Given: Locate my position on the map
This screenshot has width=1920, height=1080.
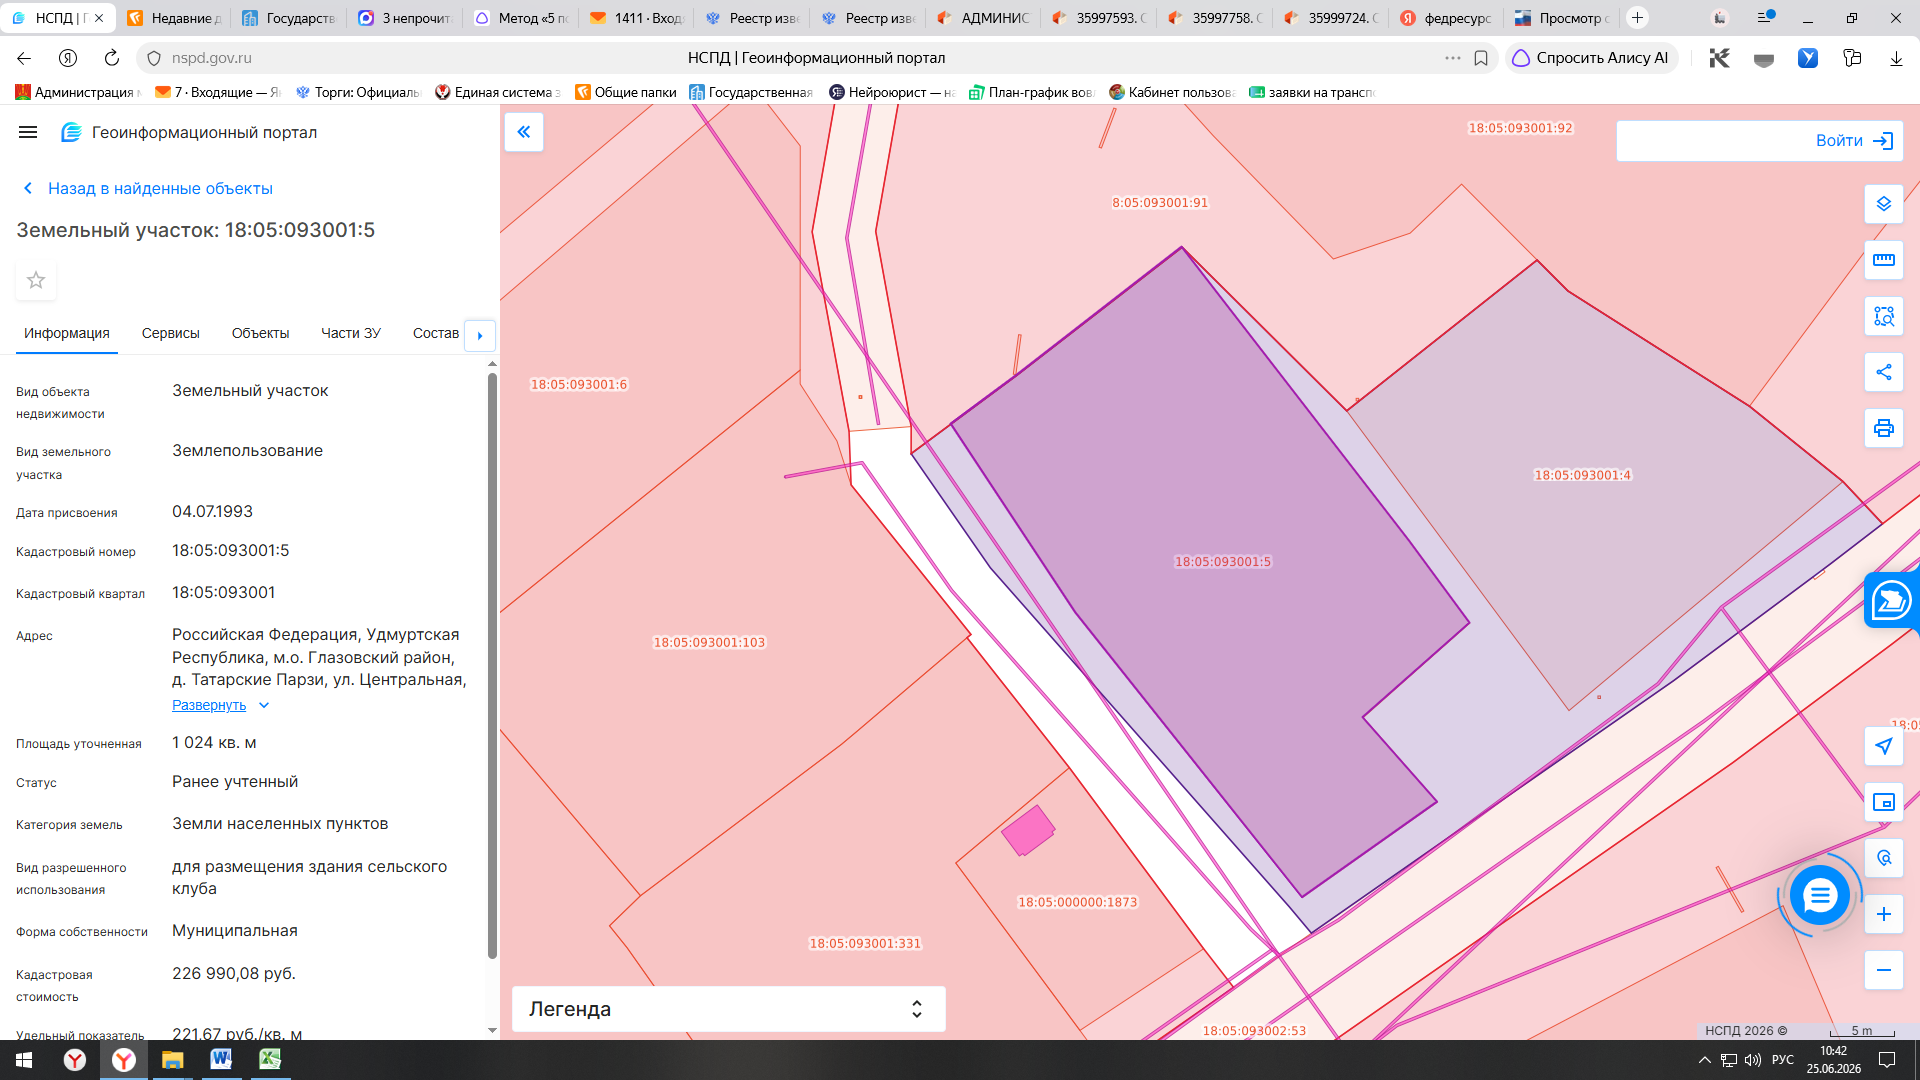Looking at the screenshot, I should point(1884,746).
